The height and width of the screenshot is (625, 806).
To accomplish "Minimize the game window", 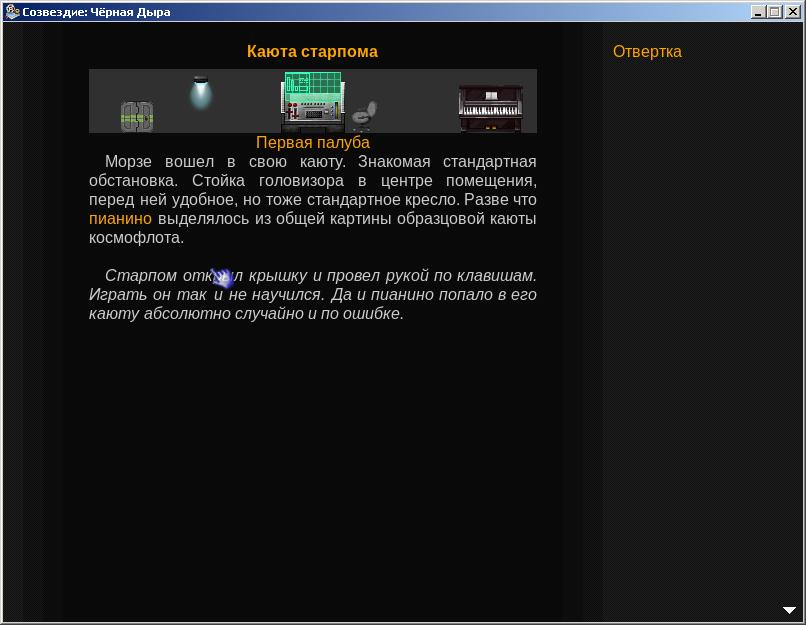I will click(x=759, y=12).
